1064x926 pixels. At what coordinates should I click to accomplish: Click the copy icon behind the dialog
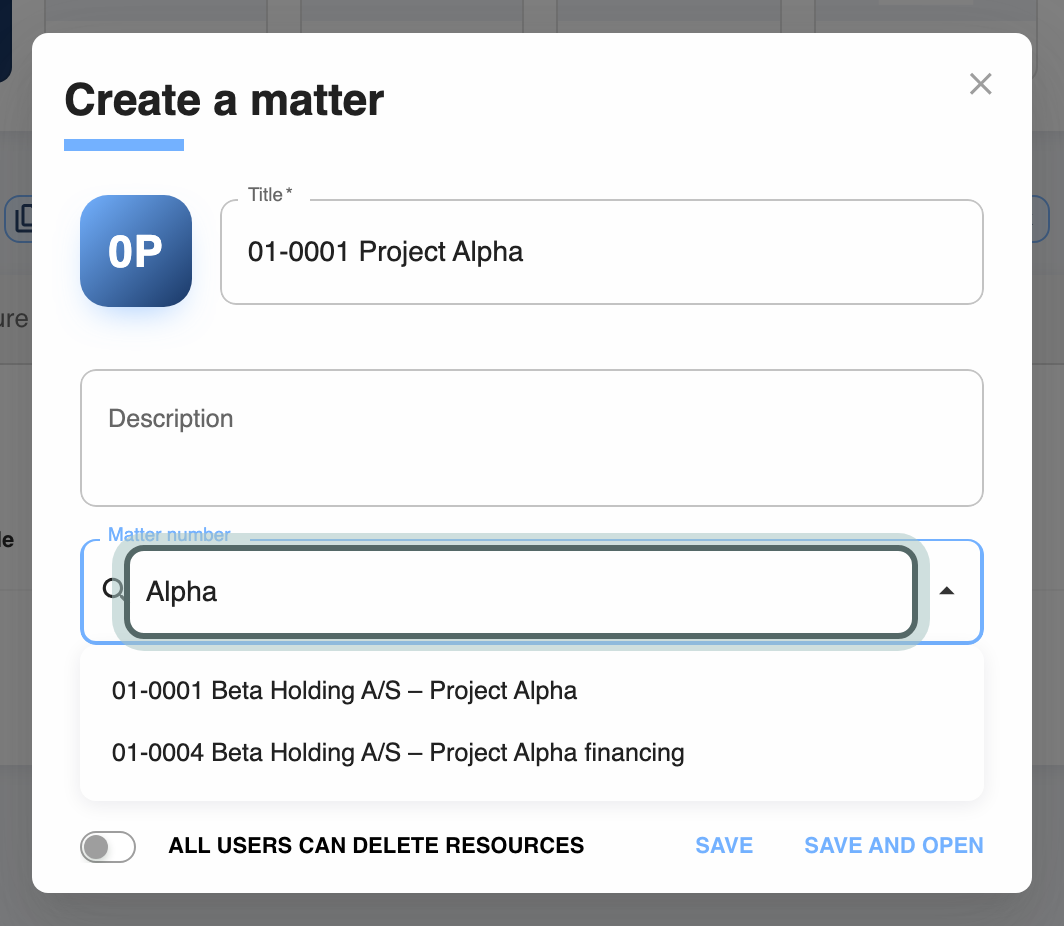[23, 218]
